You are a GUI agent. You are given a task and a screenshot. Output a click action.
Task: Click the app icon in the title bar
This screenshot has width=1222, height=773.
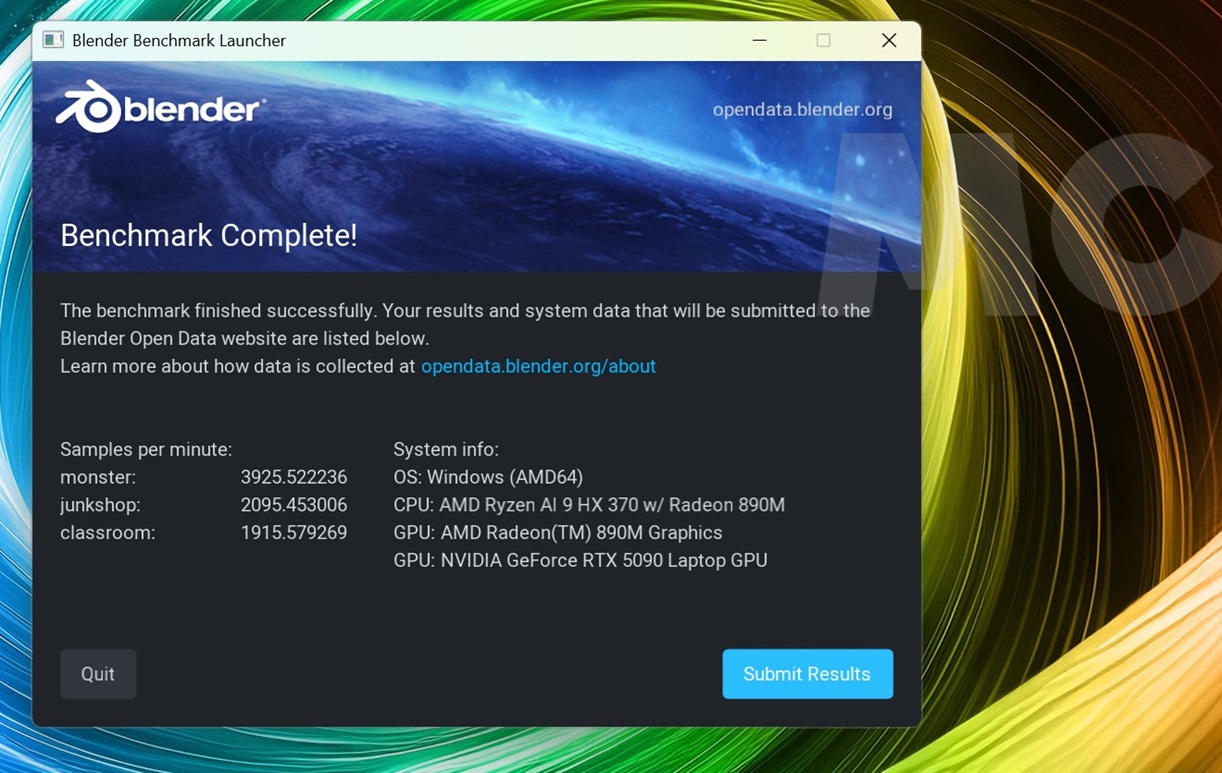pos(53,40)
